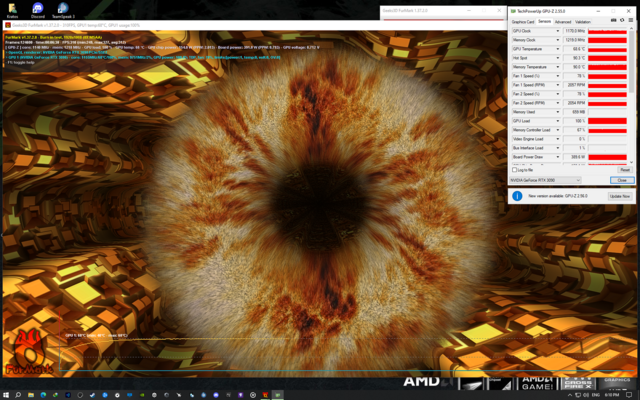
Task: Open the volume tray icon
Action: 586,395
